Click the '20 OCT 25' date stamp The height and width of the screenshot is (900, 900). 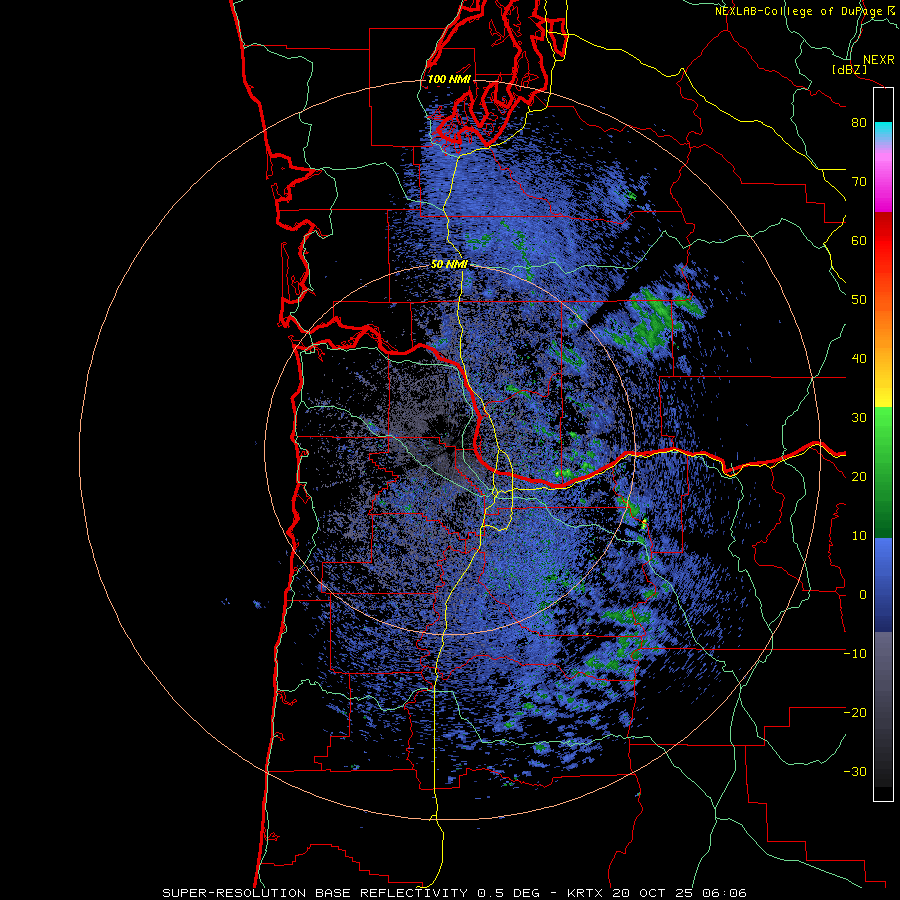click(x=653, y=893)
